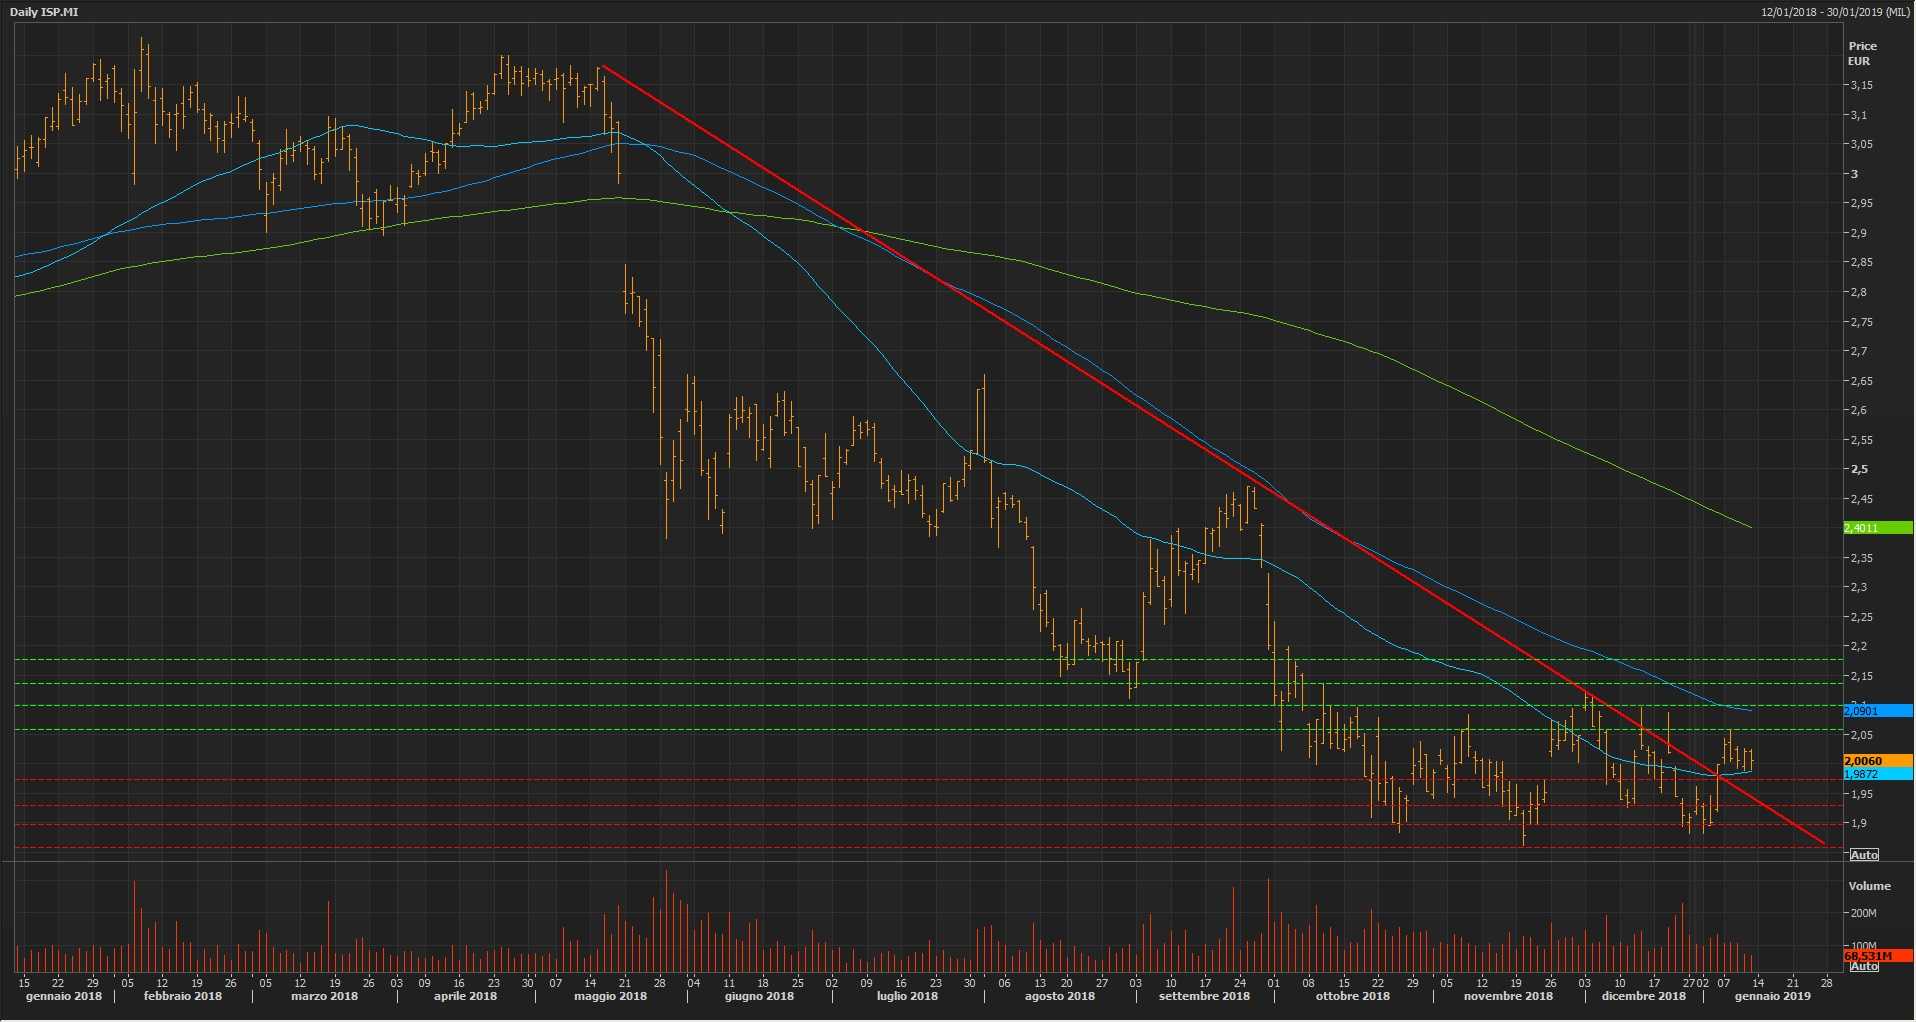Click the Daily ISP.MI chart title
This screenshot has height=1022, width=1916.
pyautogui.click(x=44, y=12)
